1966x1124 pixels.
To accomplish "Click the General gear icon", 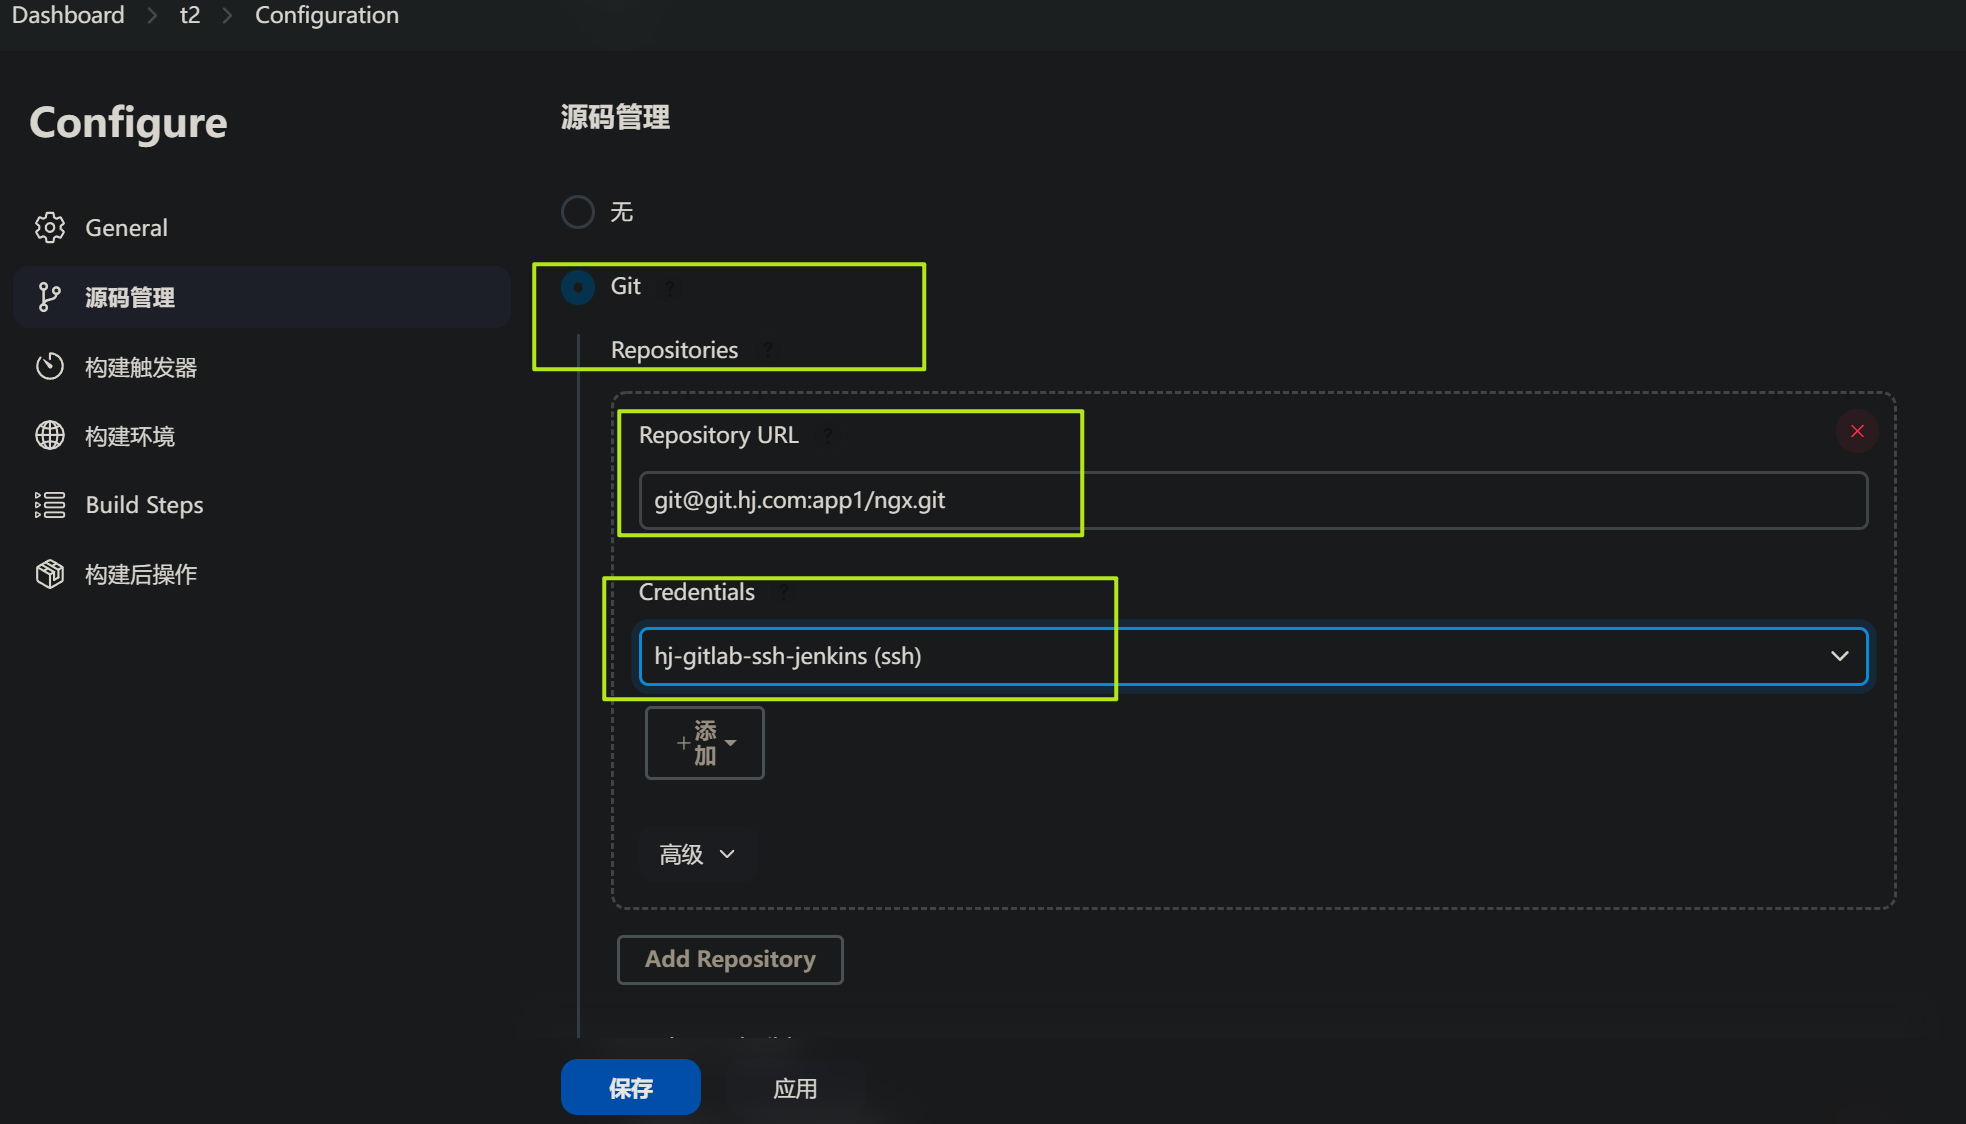I will coord(50,228).
